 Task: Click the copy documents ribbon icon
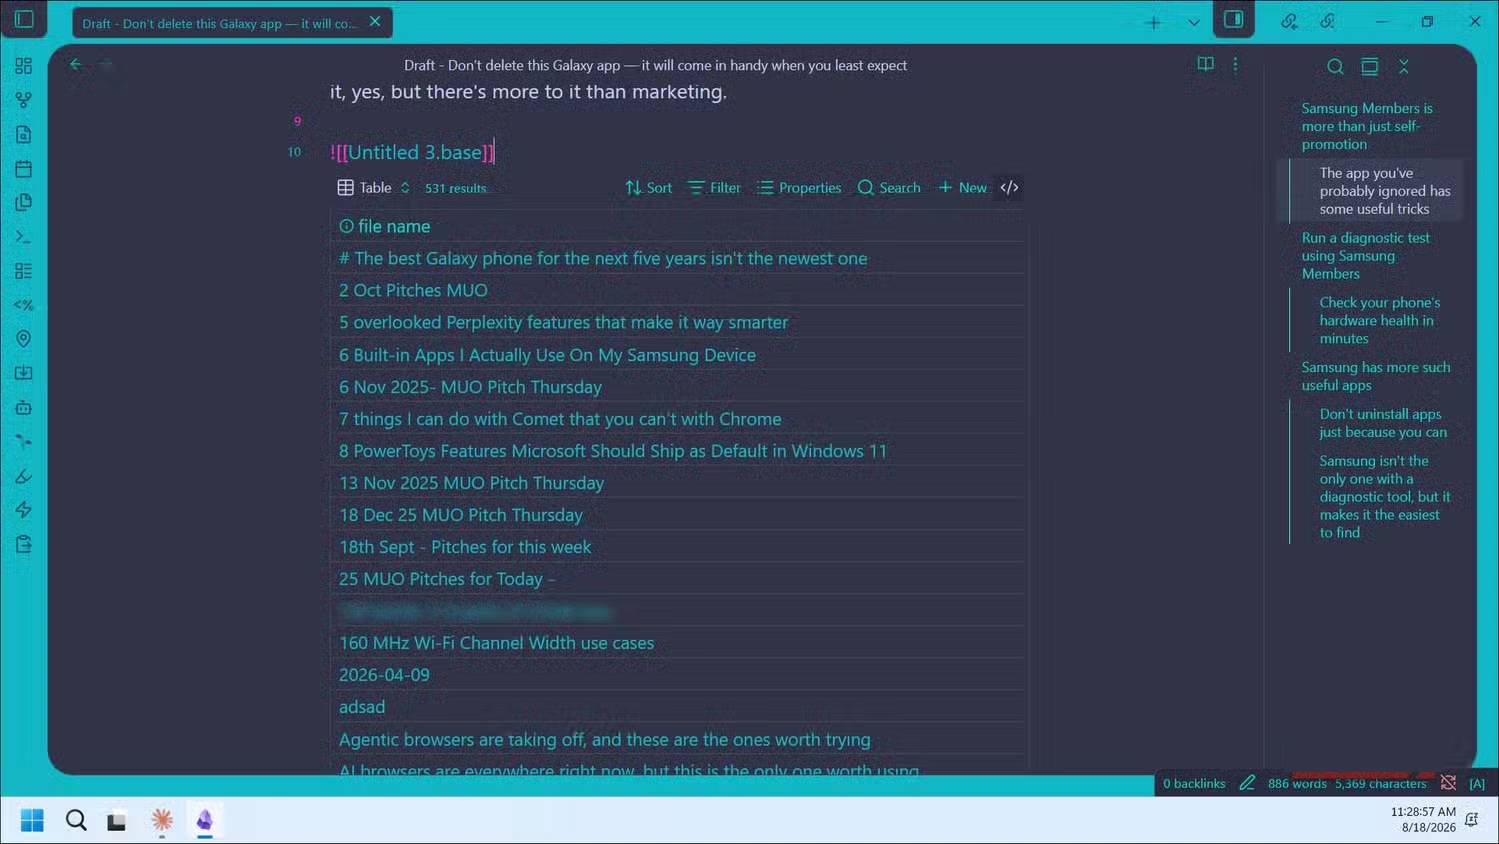pos(24,202)
